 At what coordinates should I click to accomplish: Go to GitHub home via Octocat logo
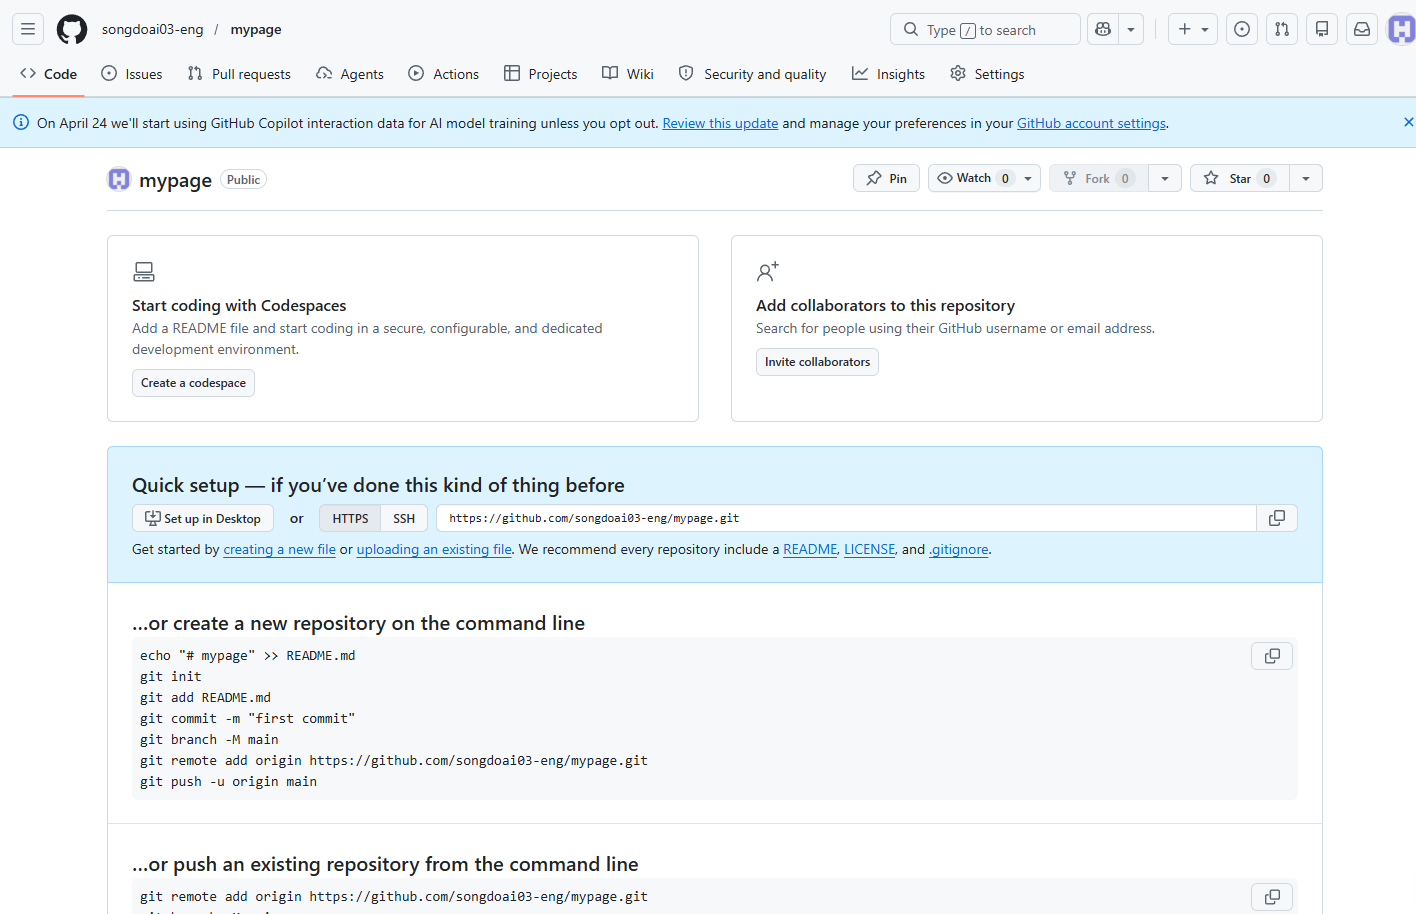pyautogui.click(x=72, y=29)
